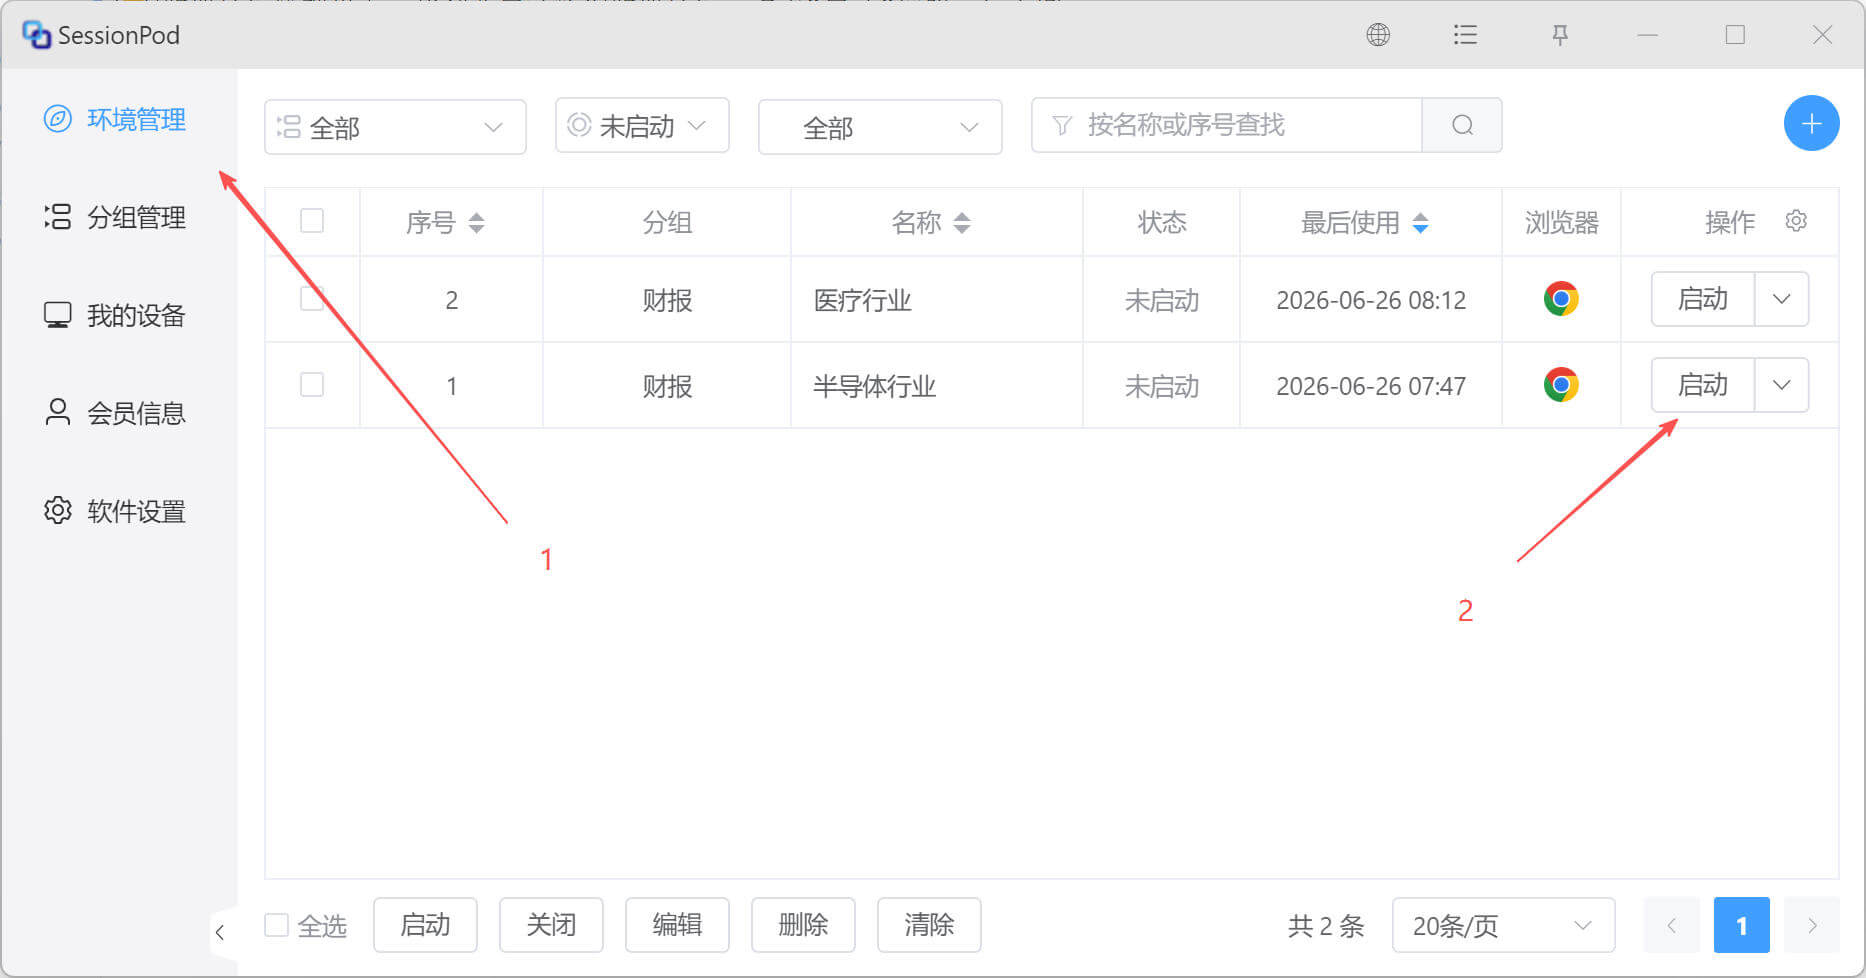Open 分组管理 in sidebar
The width and height of the screenshot is (1866, 978).
pos(116,217)
